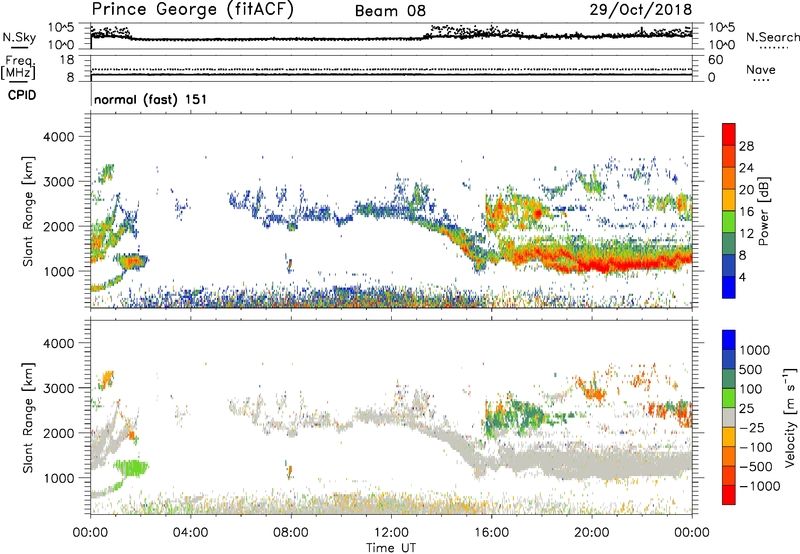This screenshot has width=800, height=554.
Task: Pick the bright blue bottom Power colorbar segment
Action: click(729, 287)
